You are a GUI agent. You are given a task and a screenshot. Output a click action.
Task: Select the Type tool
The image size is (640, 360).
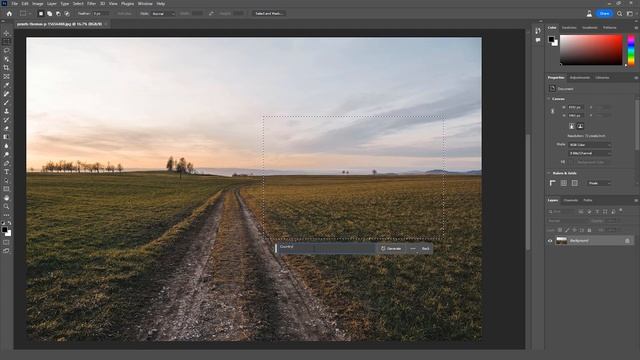click(x=6, y=172)
